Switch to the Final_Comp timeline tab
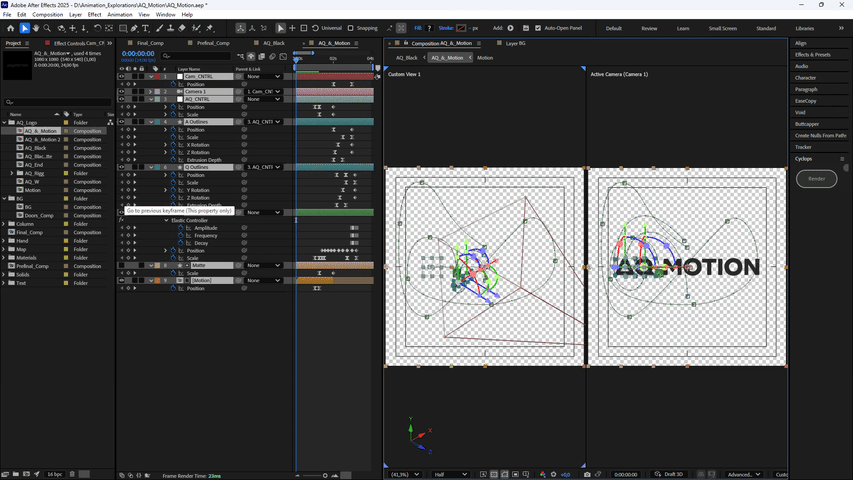This screenshot has height=480, width=853. click(150, 43)
